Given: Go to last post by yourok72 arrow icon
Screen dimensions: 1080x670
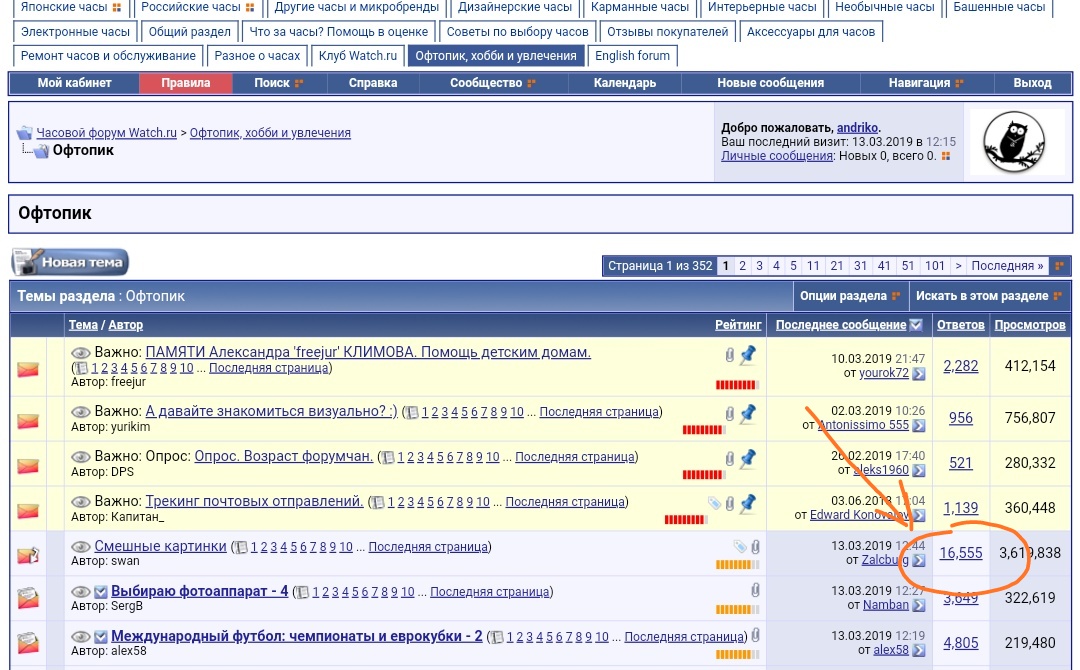Looking at the screenshot, I should tap(918, 373).
